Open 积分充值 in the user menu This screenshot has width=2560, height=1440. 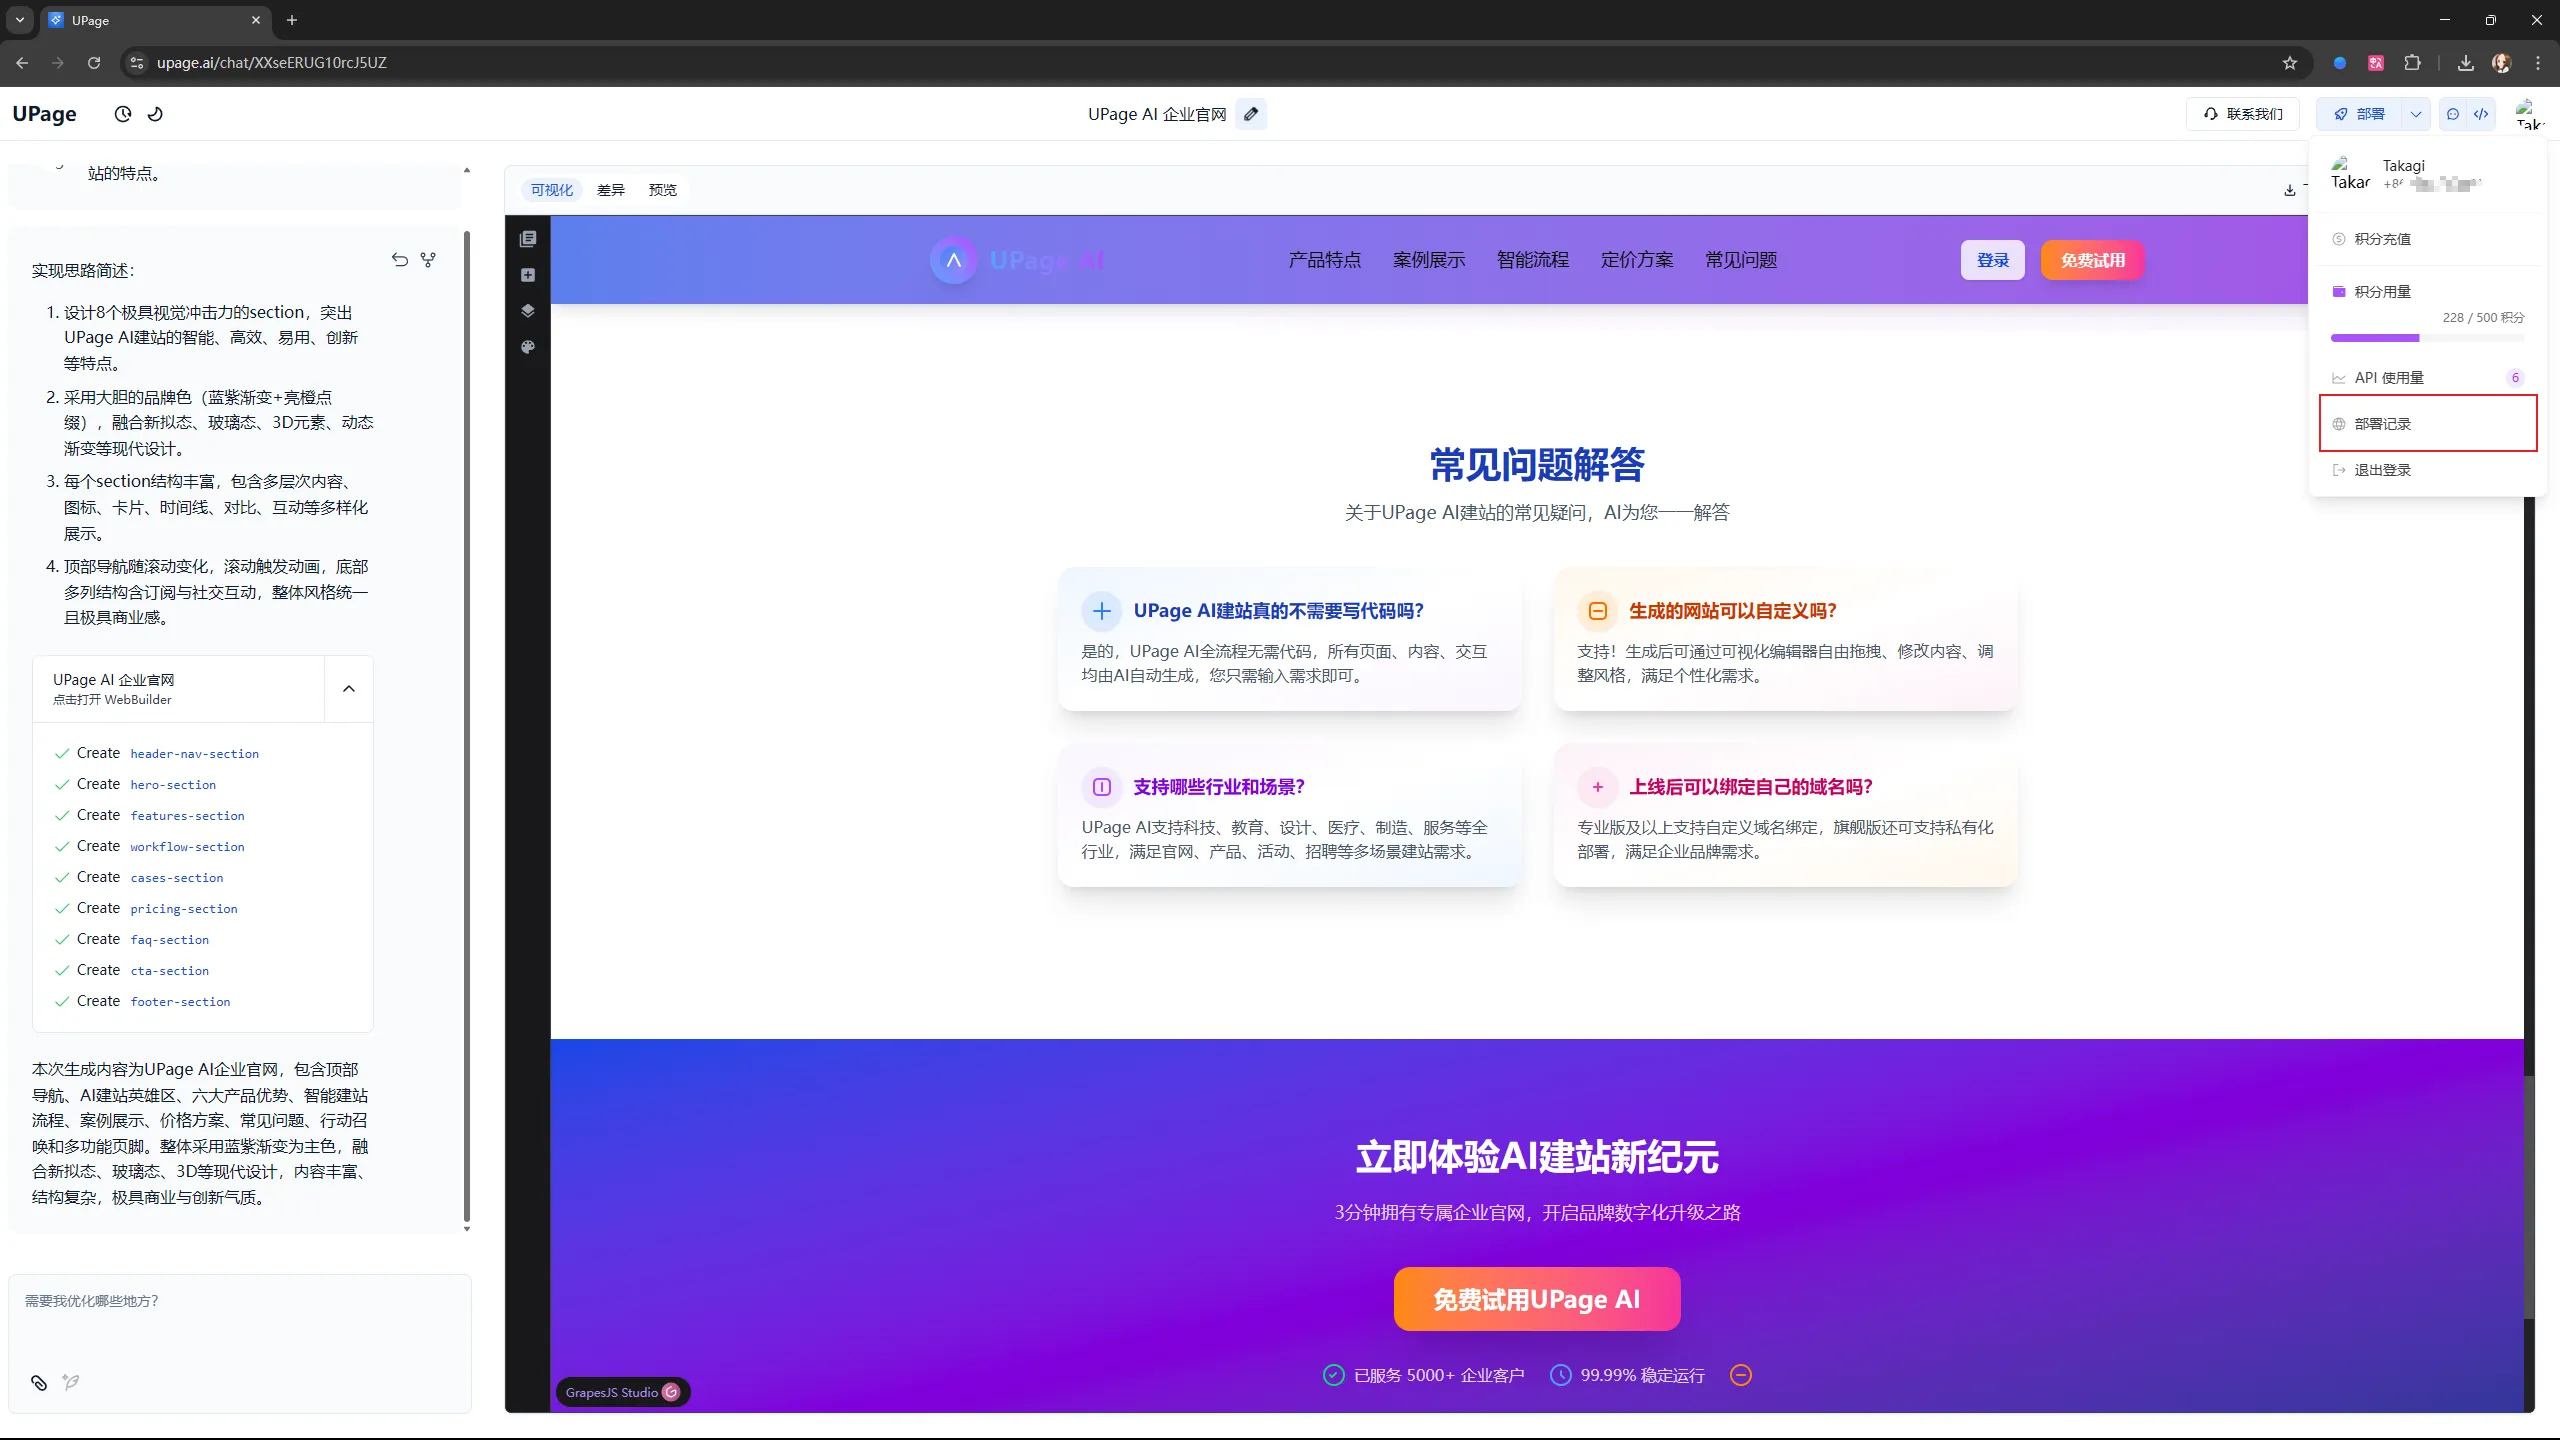[2428, 239]
